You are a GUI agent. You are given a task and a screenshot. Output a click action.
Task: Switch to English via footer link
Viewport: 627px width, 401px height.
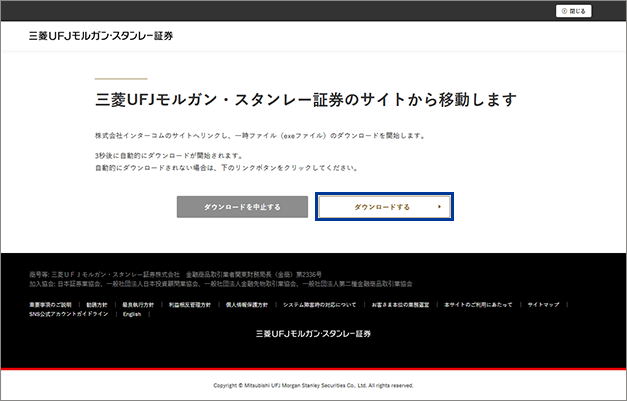point(132,314)
